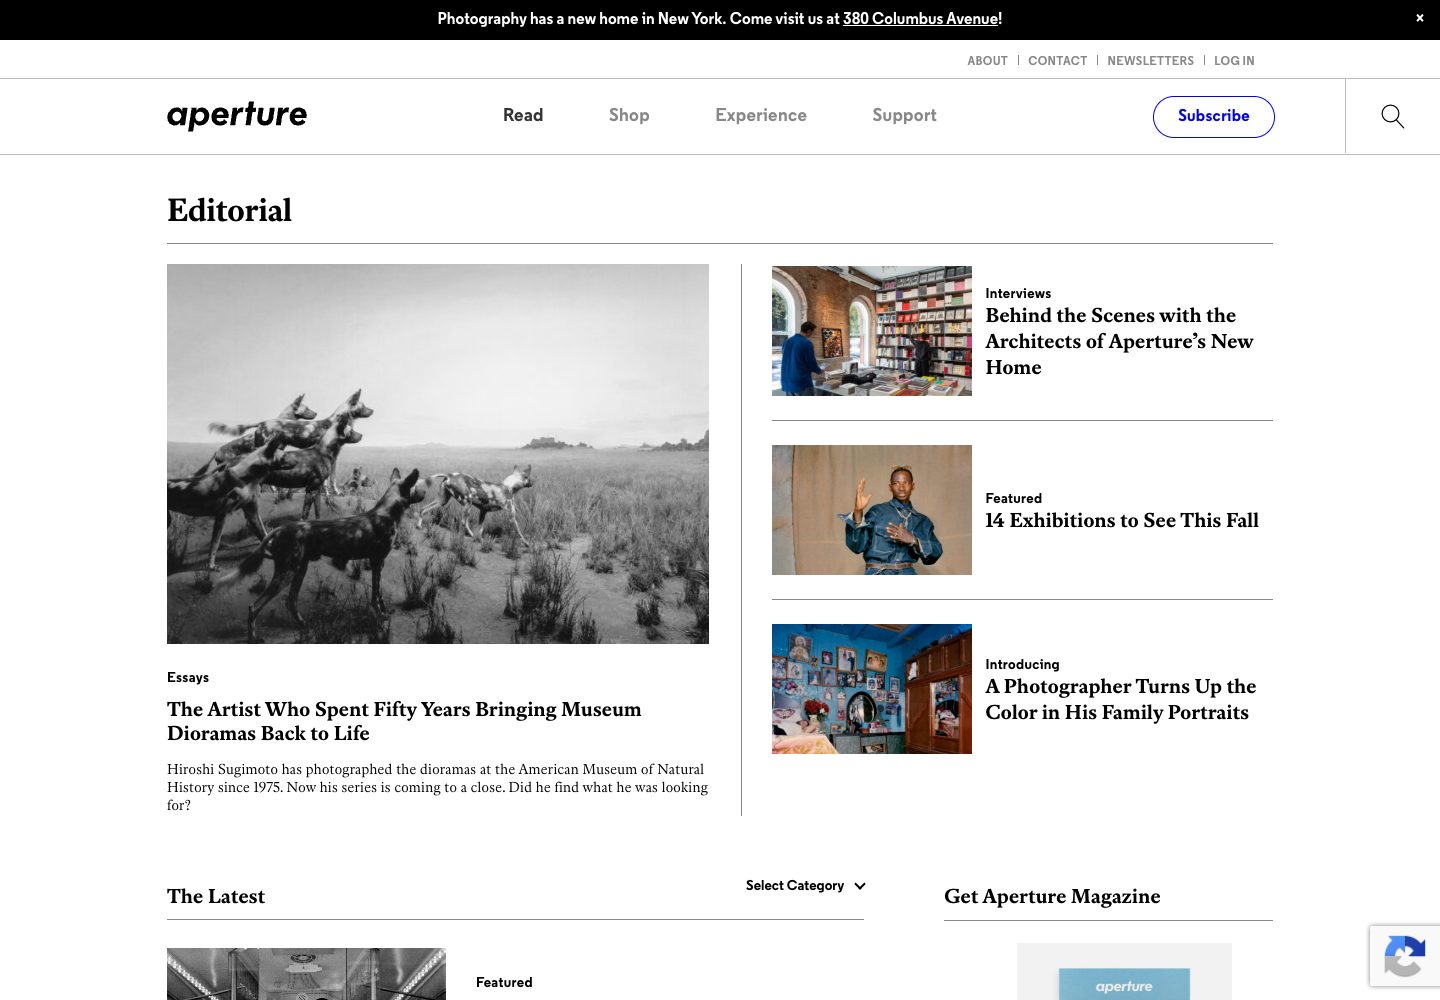This screenshot has height=1000, width=1440.
Task: Go to the About page
Action: [x=987, y=61]
